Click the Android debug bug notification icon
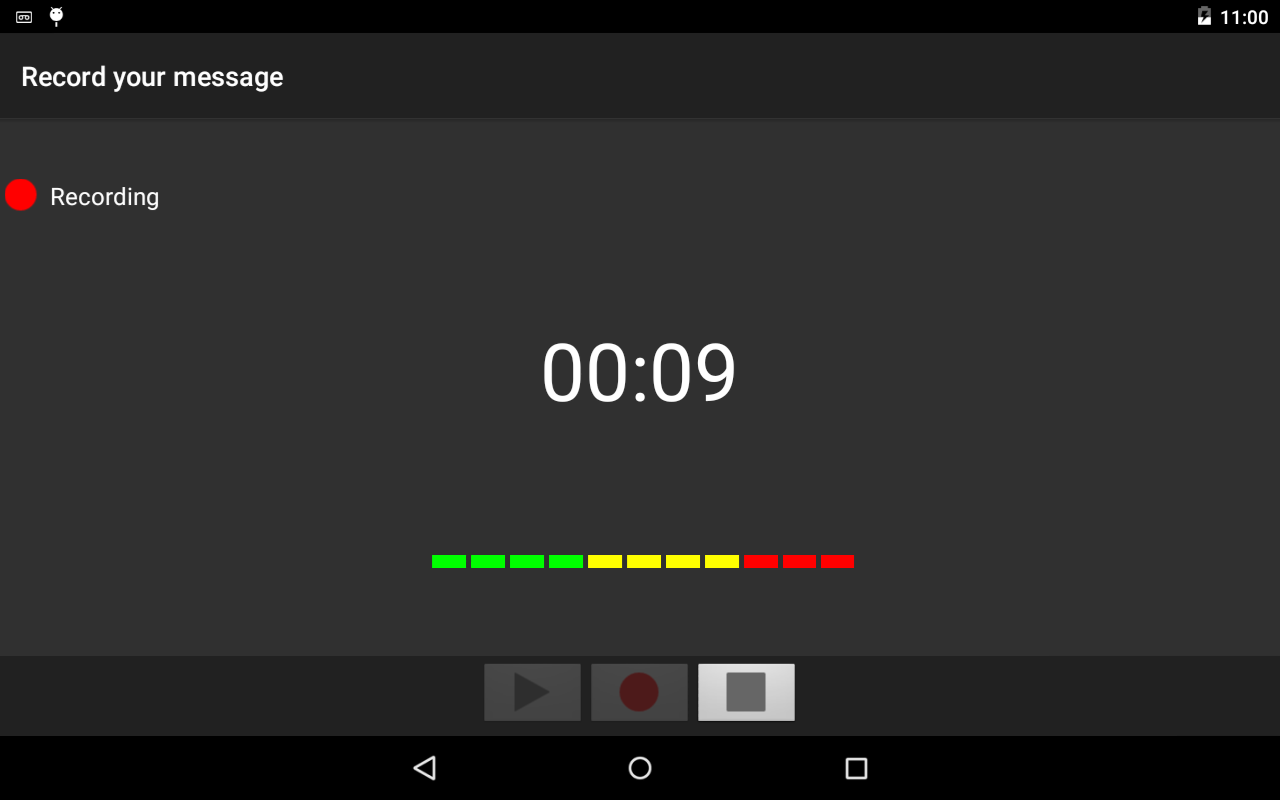Screen dimensions: 1280x800 [56, 16]
